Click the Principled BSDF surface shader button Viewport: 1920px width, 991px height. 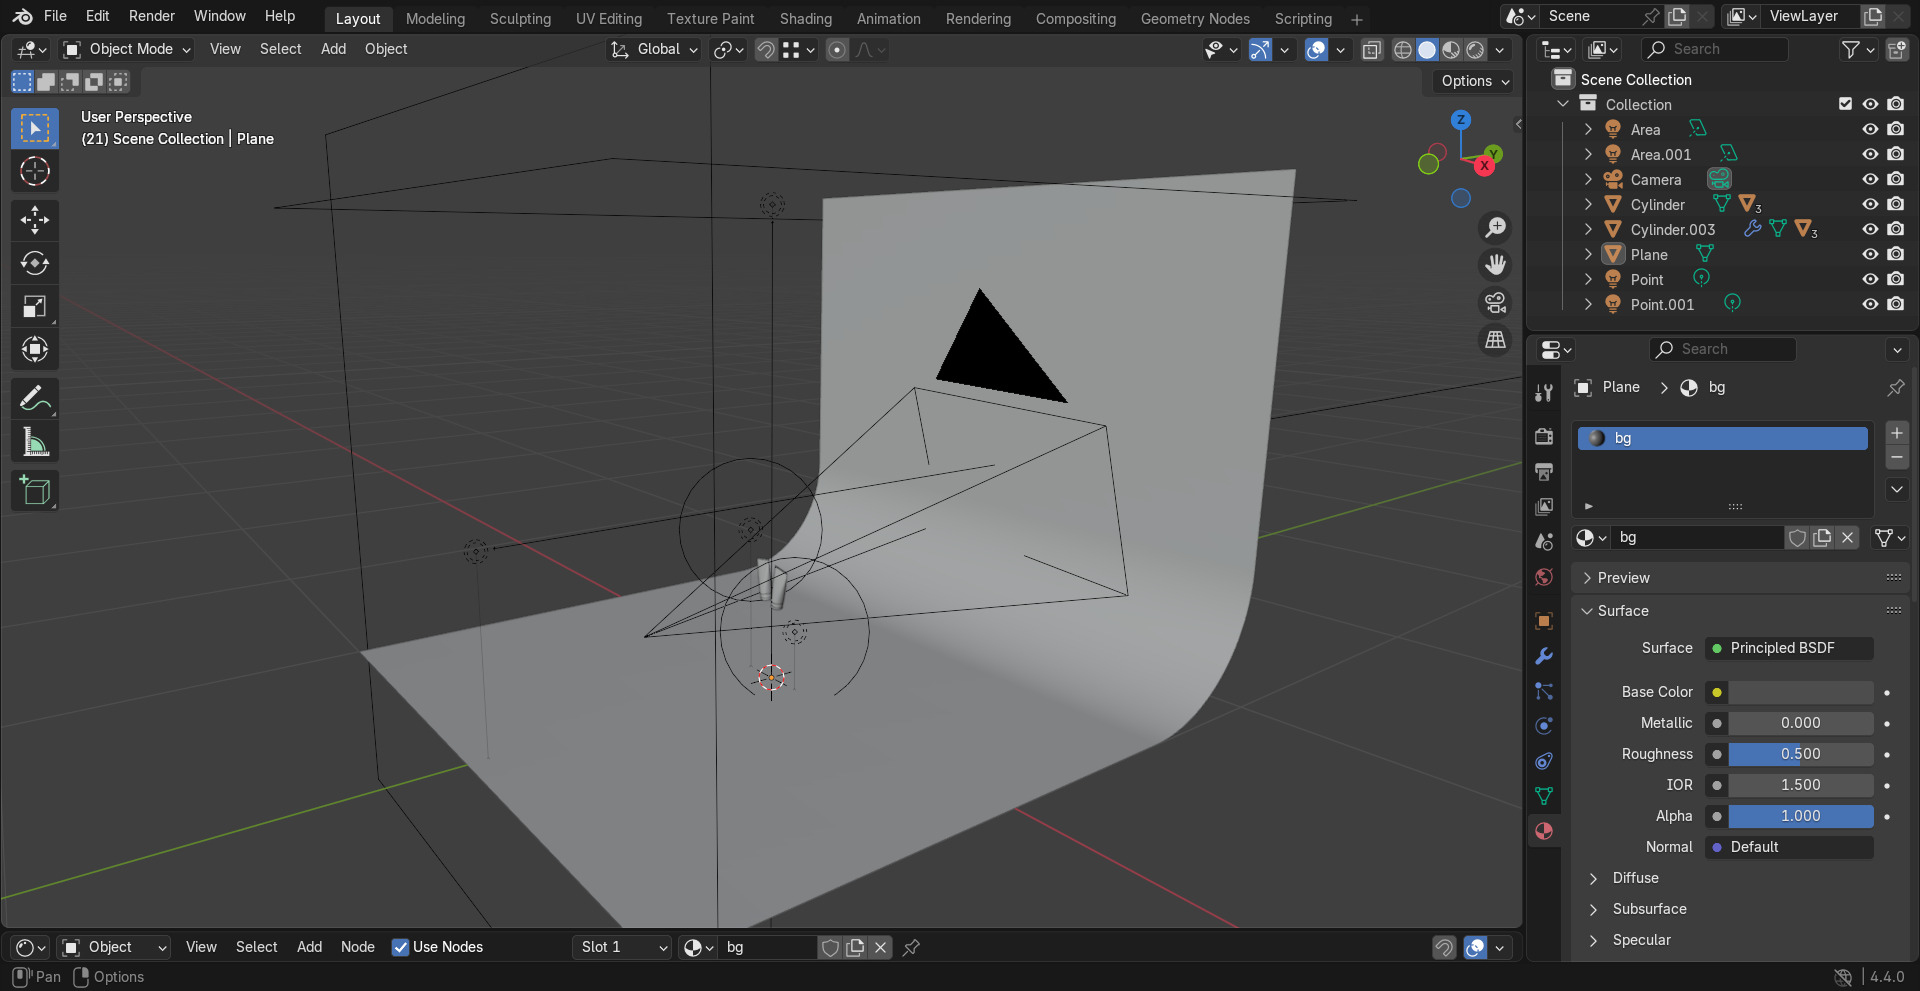(x=1789, y=648)
